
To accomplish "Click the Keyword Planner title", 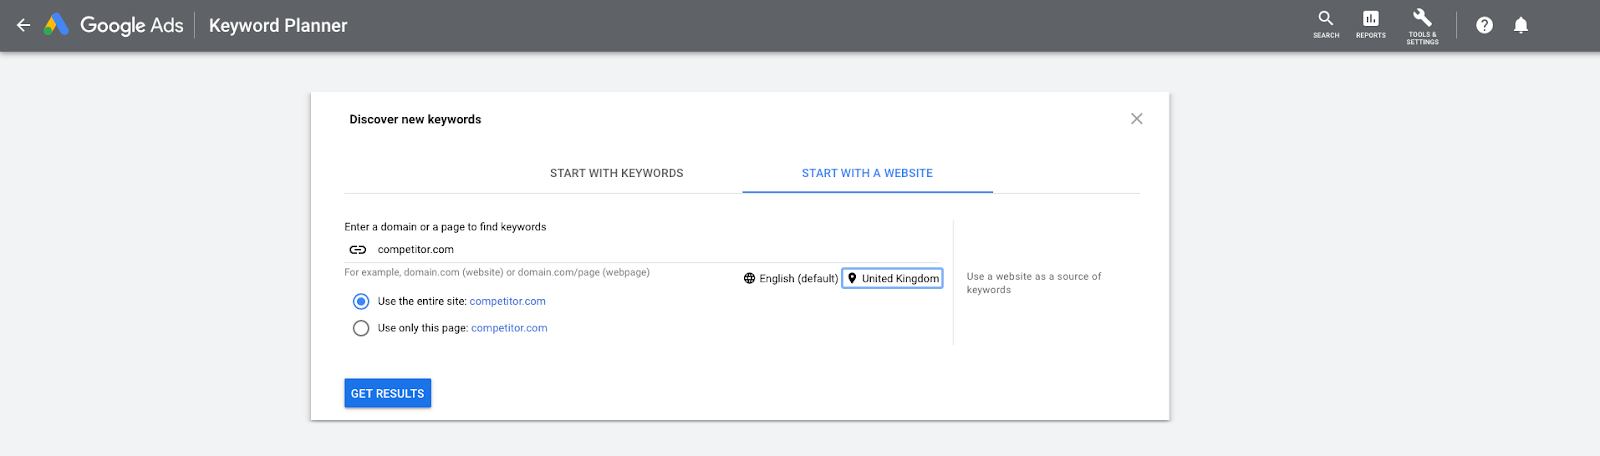I will (278, 25).
